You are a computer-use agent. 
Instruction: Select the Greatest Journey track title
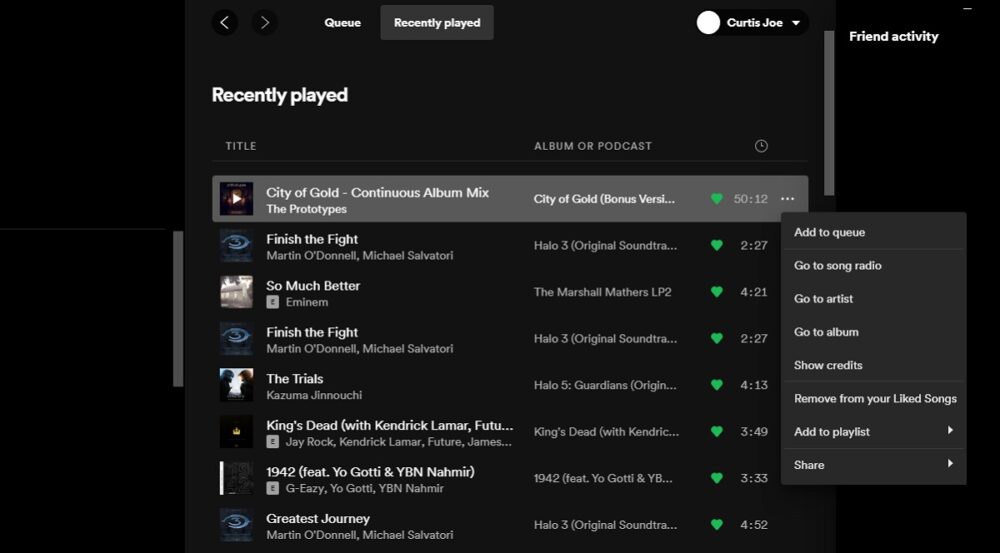[x=318, y=519]
